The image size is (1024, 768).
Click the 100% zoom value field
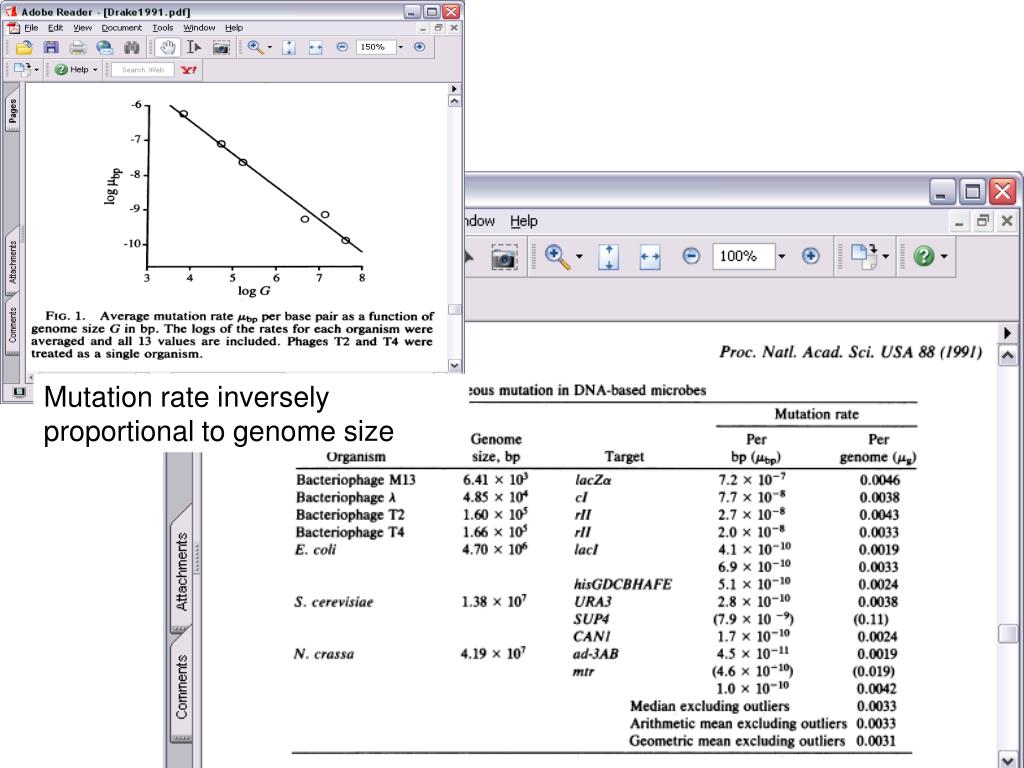click(x=743, y=256)
